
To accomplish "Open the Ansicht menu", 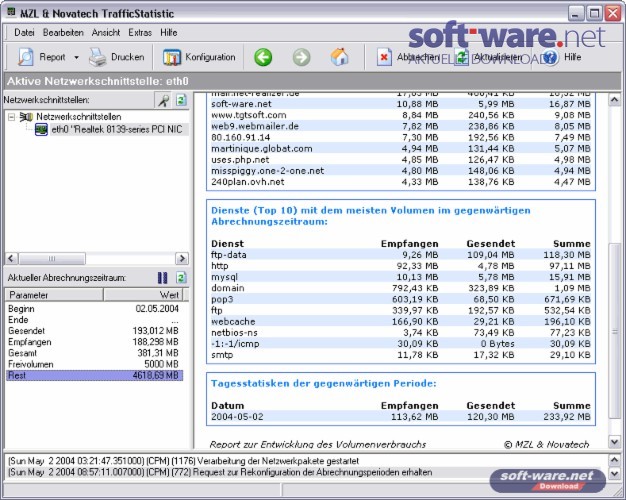I will [x=106, y=32].
